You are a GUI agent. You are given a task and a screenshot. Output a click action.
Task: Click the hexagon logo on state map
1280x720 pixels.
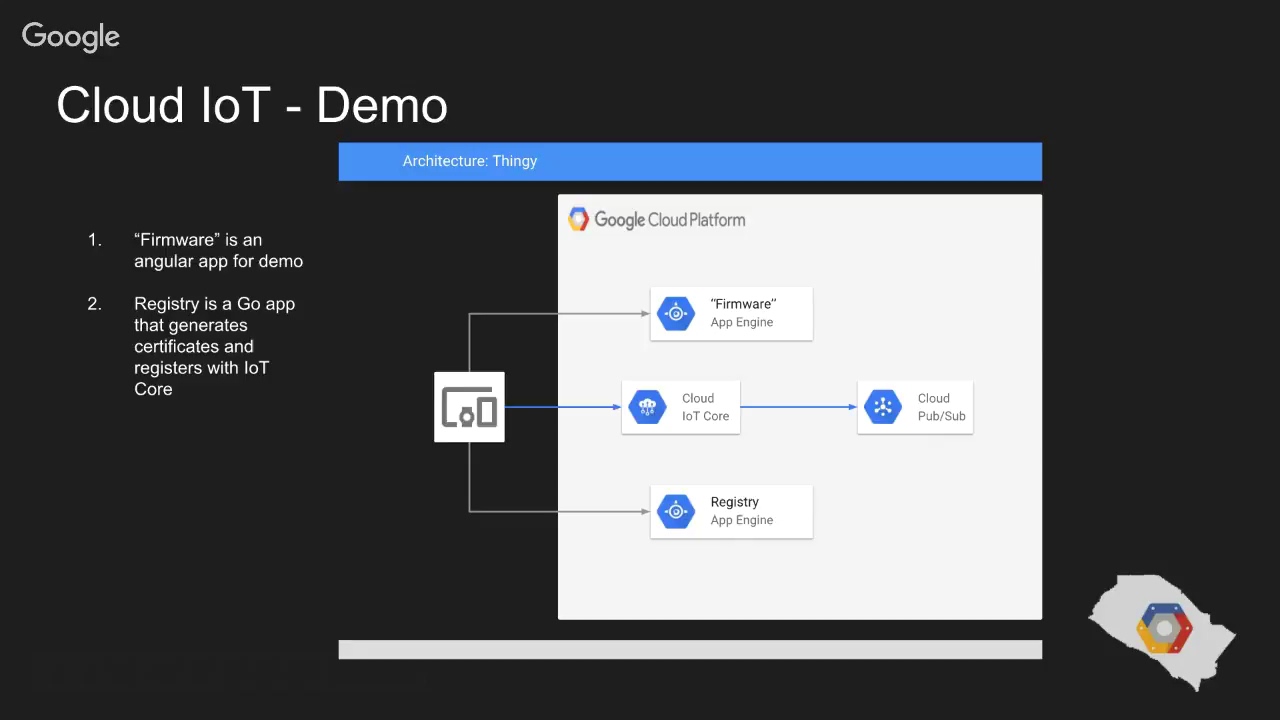pyautogui.click(x=1164, y=629)
